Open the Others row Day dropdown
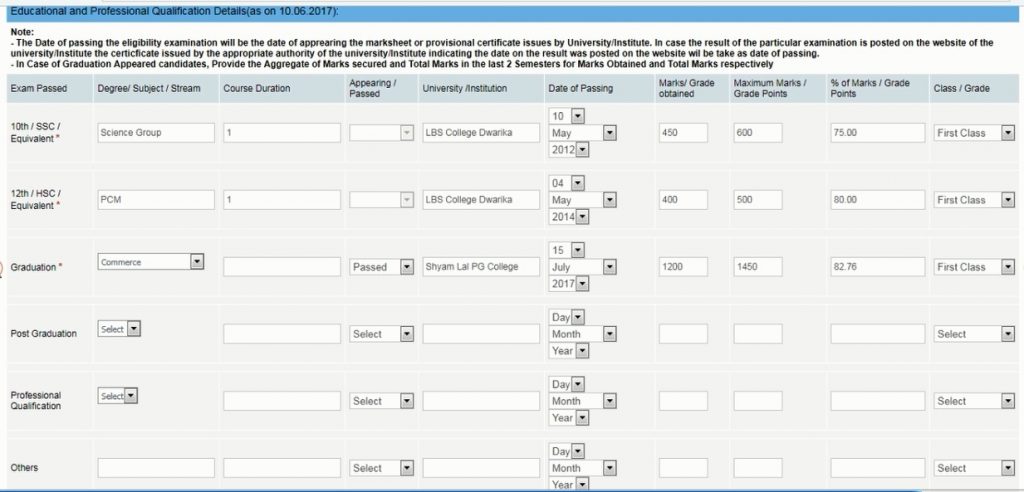This screenshot has width=1024, height=492. click(566, 451)
